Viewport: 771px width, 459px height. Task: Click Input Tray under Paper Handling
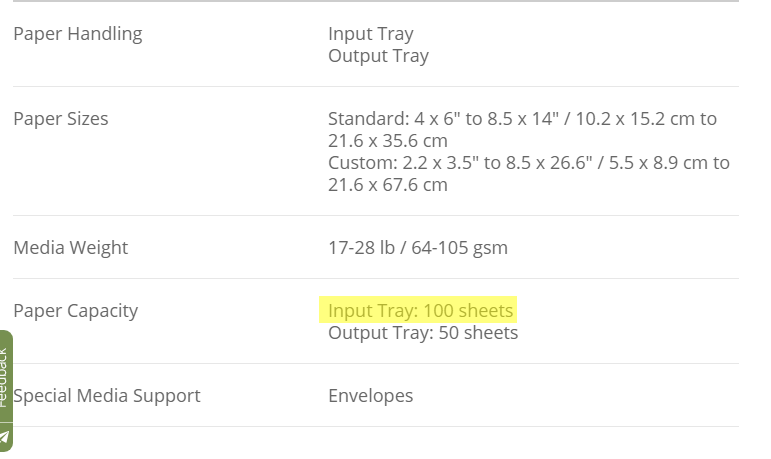pos(371,34)
